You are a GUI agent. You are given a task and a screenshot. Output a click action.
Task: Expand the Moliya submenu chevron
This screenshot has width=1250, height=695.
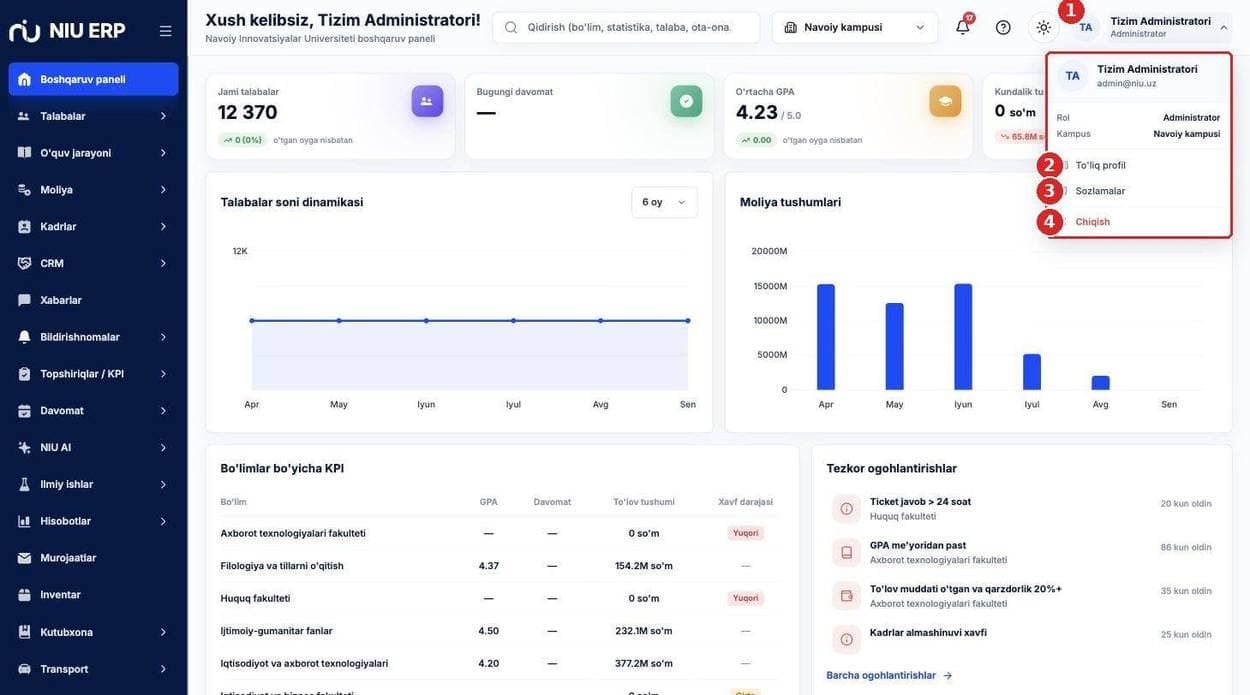[x=164, y=190]
